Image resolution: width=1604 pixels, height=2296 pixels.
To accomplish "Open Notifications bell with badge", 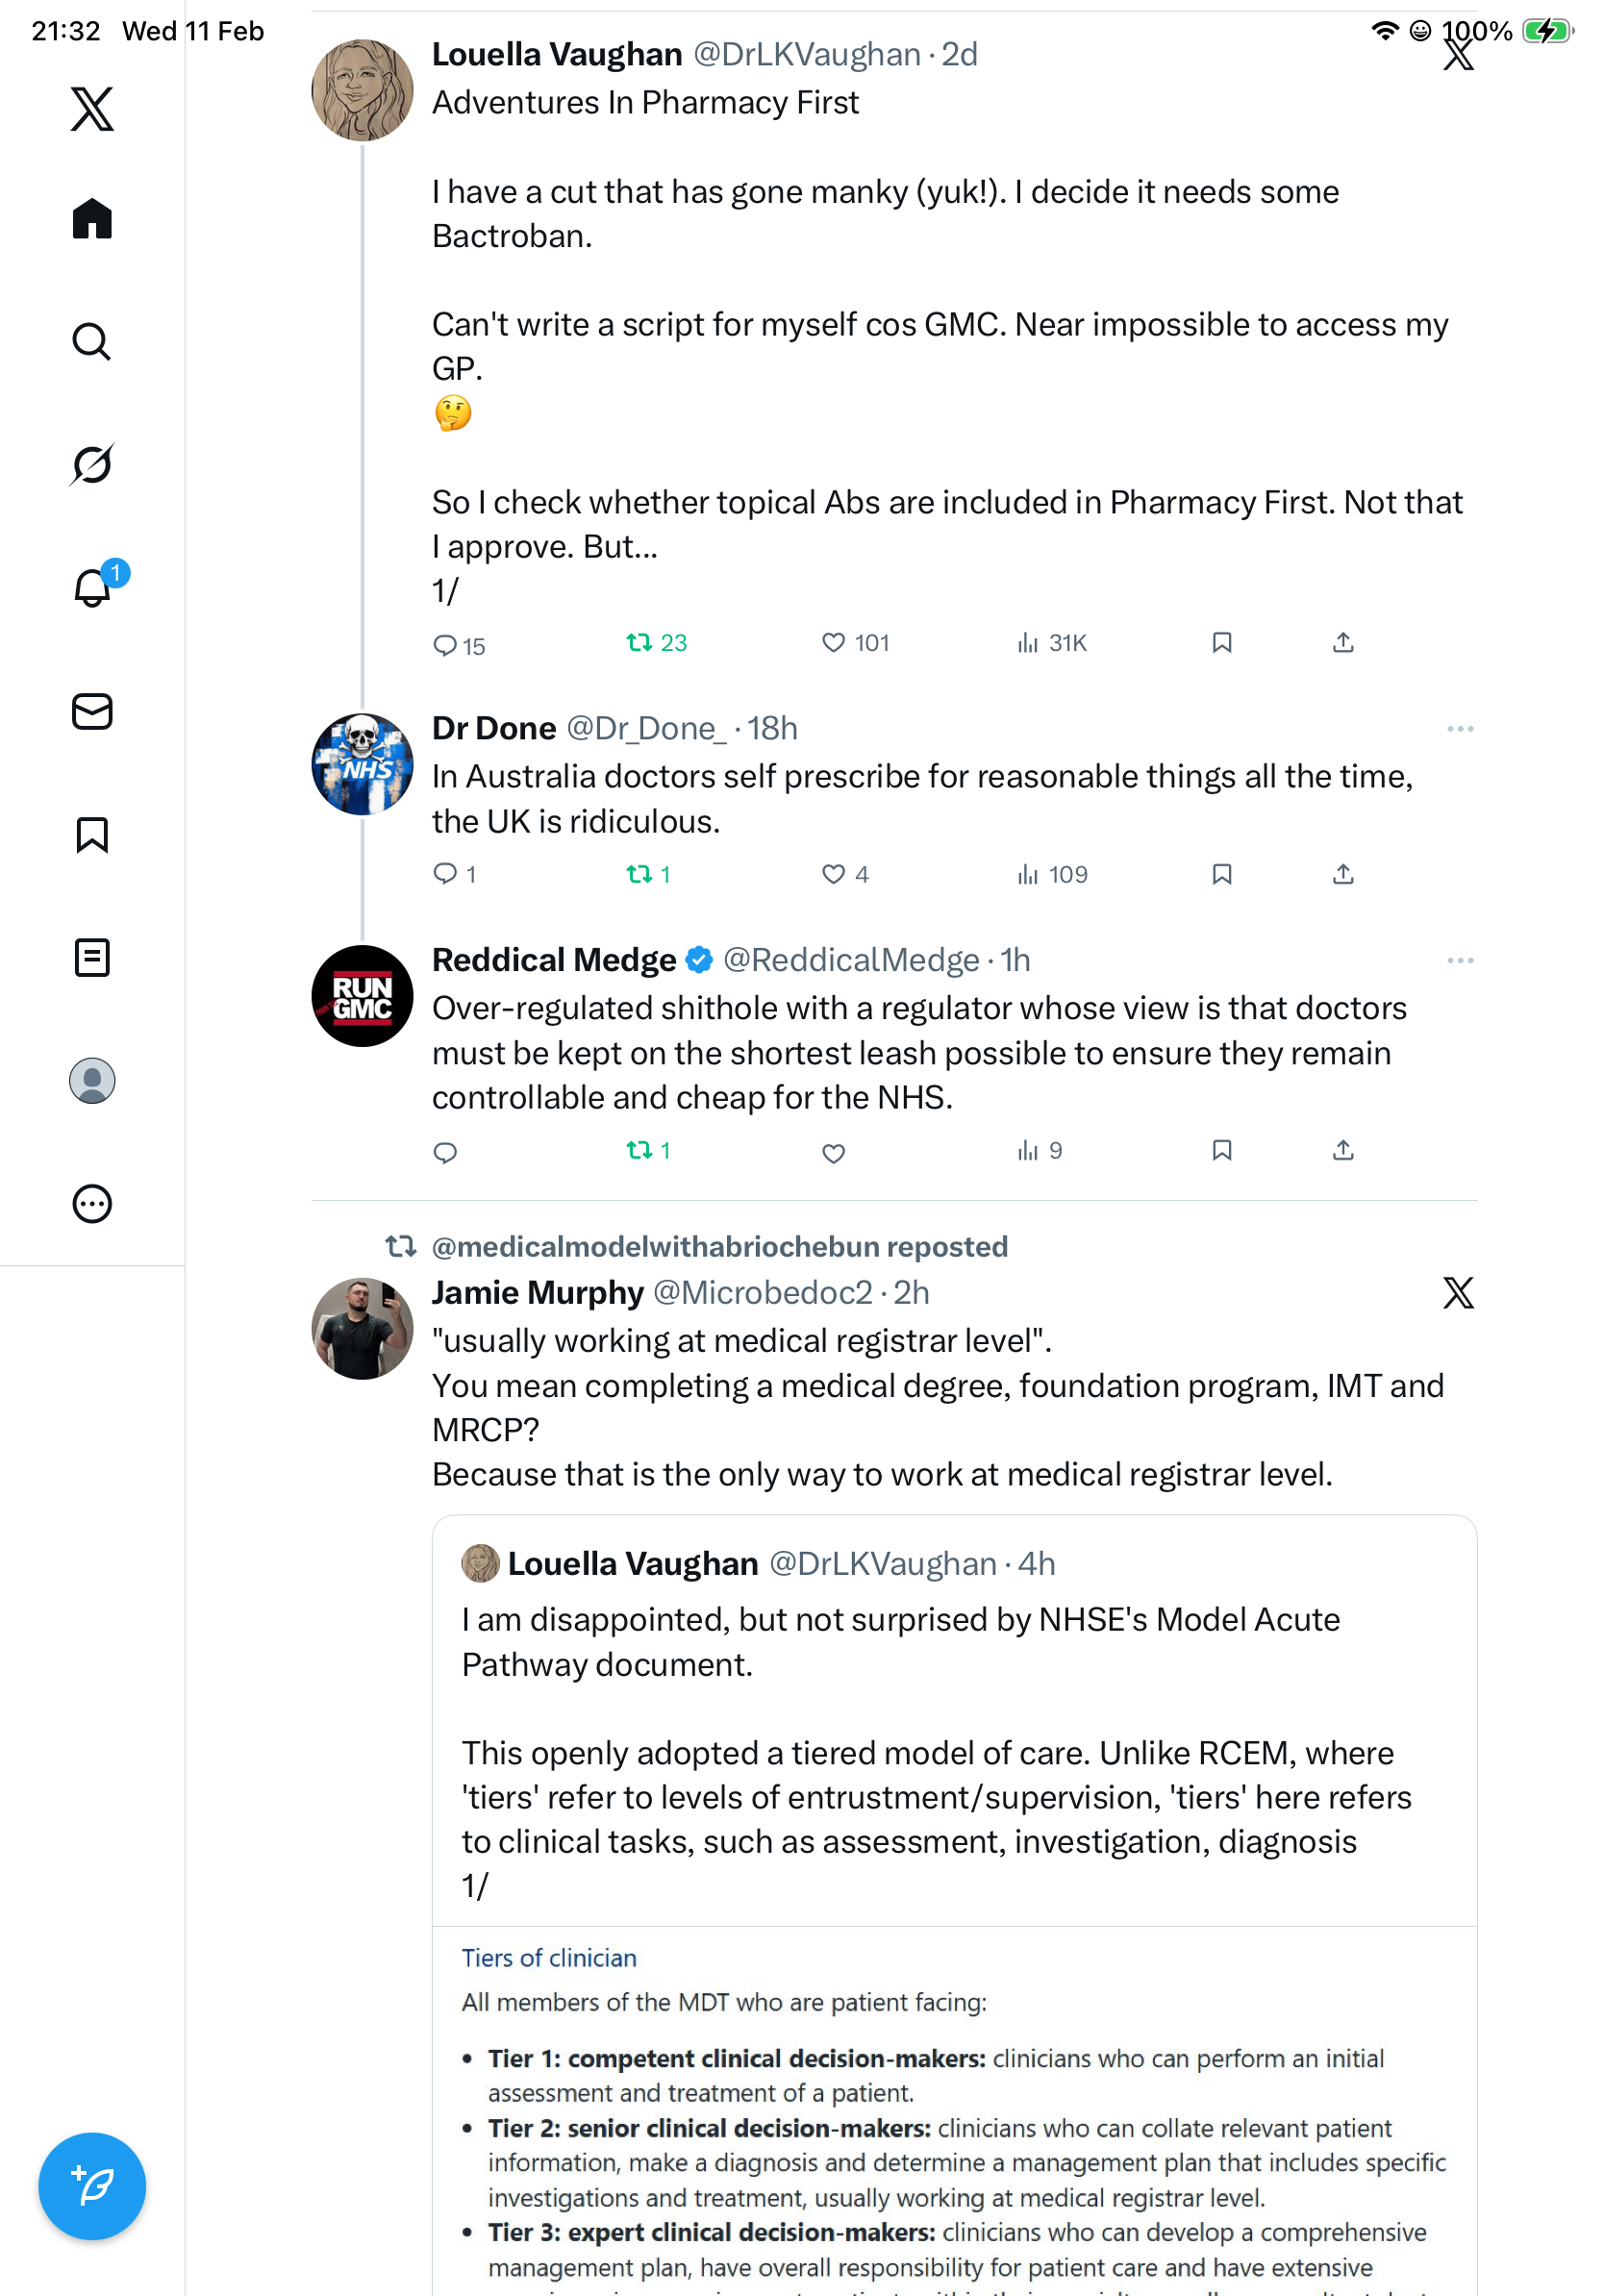I will tap(92, 587).
